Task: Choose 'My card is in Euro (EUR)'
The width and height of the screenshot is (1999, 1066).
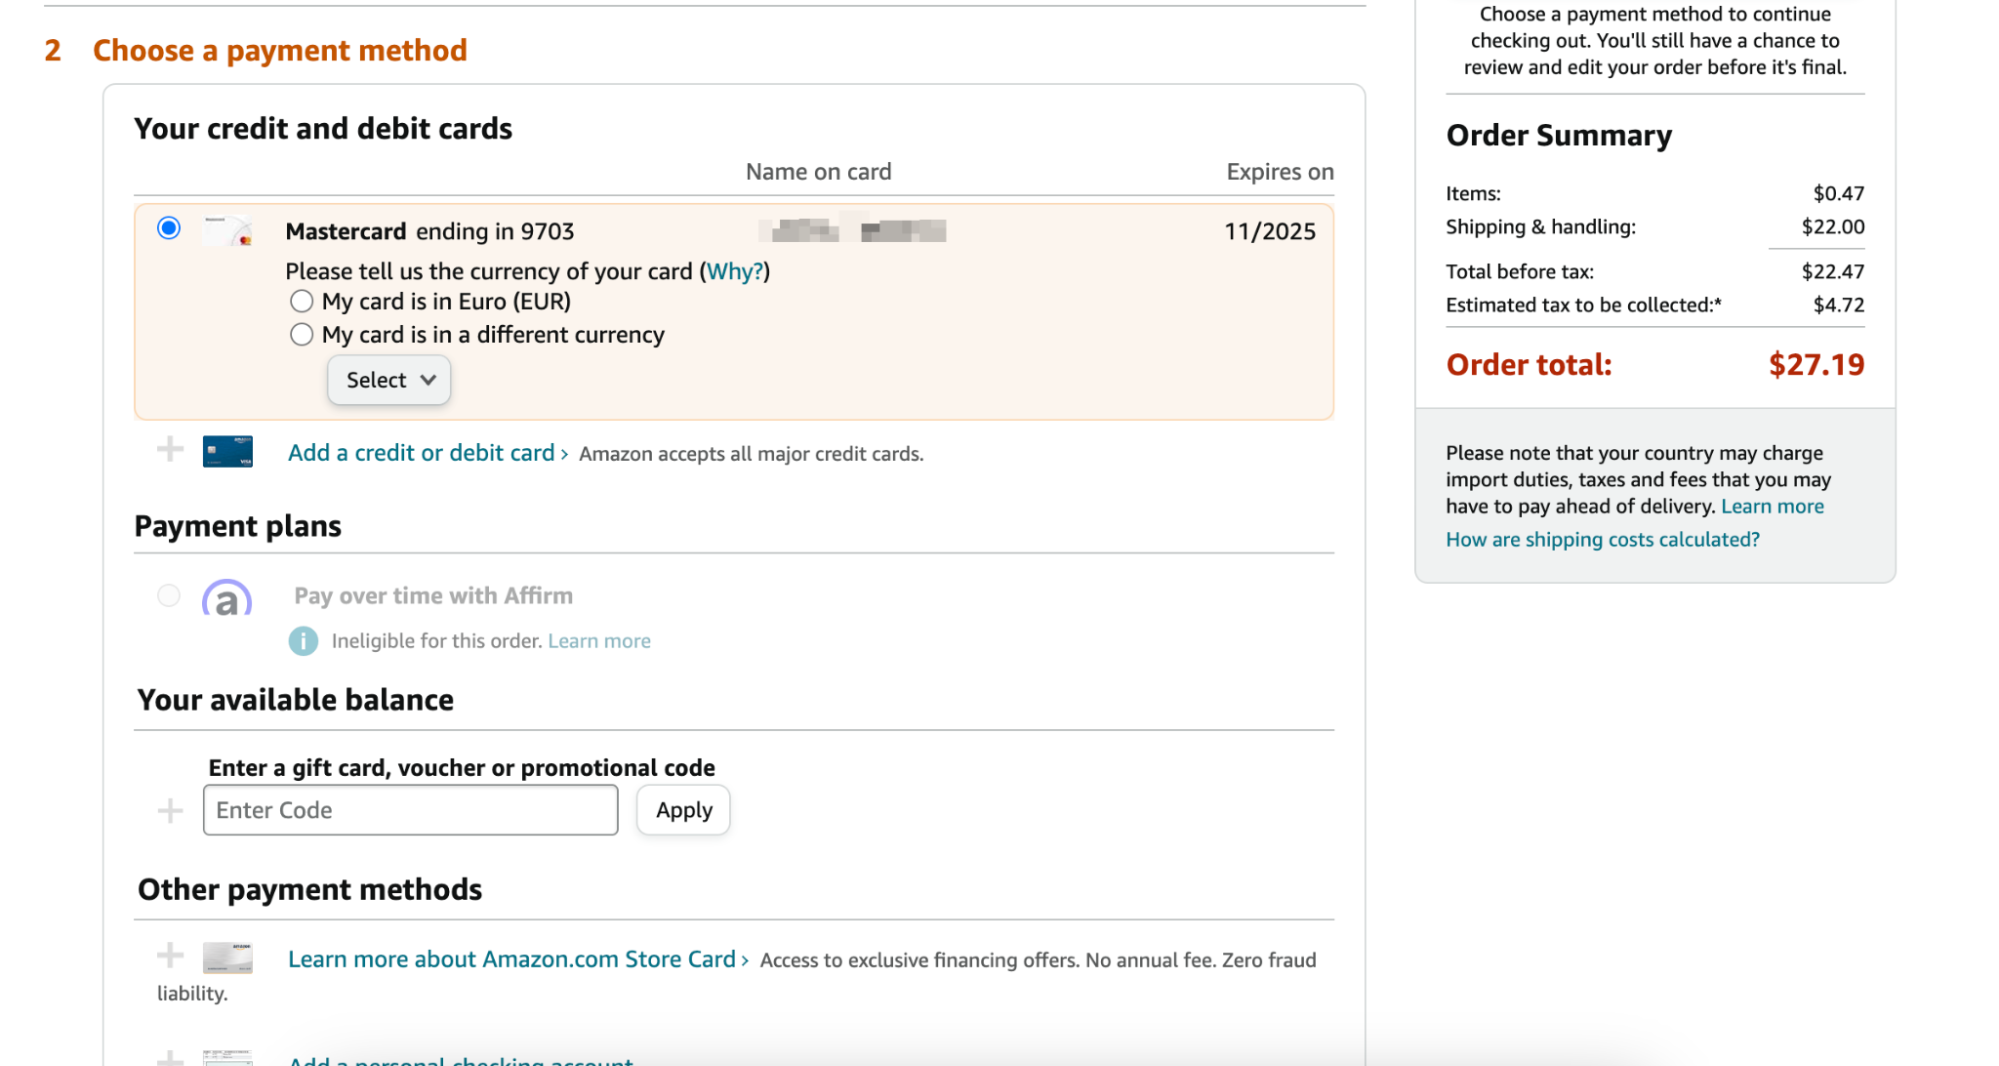Action: (301, 301)
